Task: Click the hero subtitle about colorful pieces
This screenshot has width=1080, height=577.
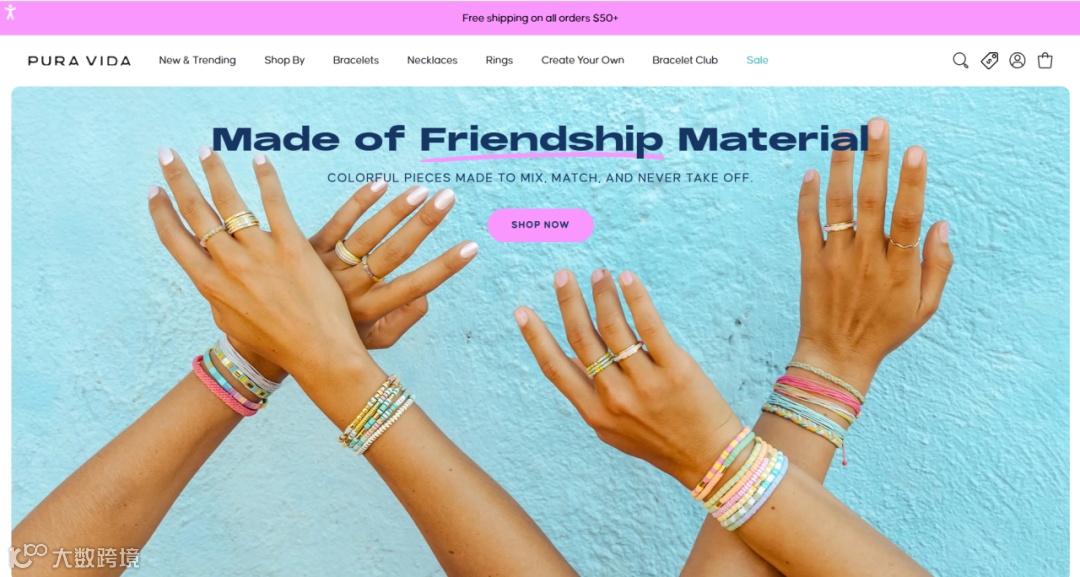Action: [x=540, y=178]
